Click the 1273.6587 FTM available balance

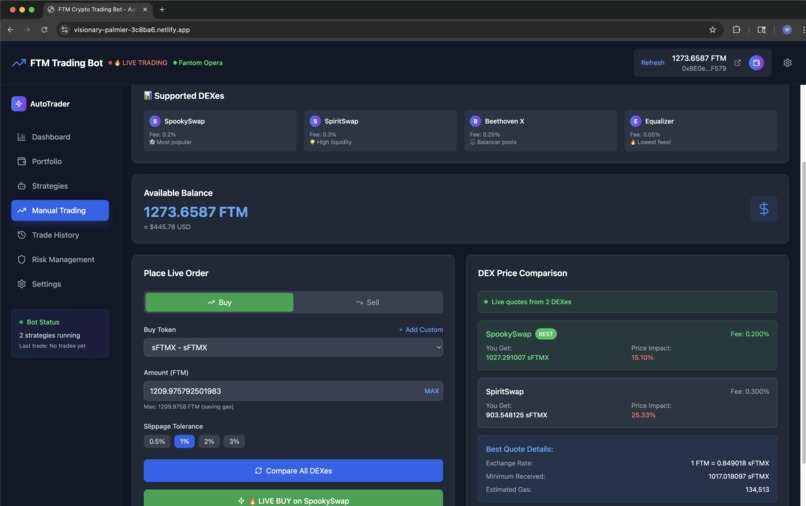coord(196,212)
